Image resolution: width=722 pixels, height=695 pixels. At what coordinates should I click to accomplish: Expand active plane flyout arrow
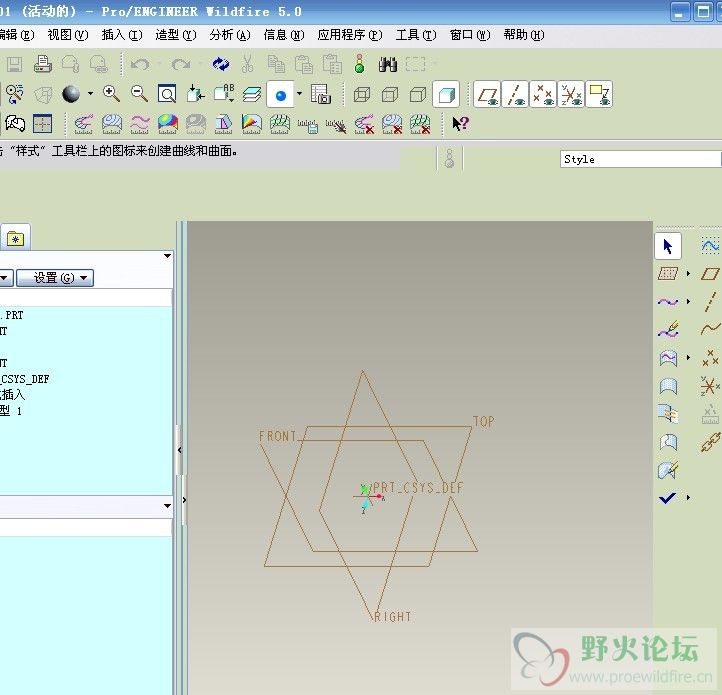[x=688, y=274]
